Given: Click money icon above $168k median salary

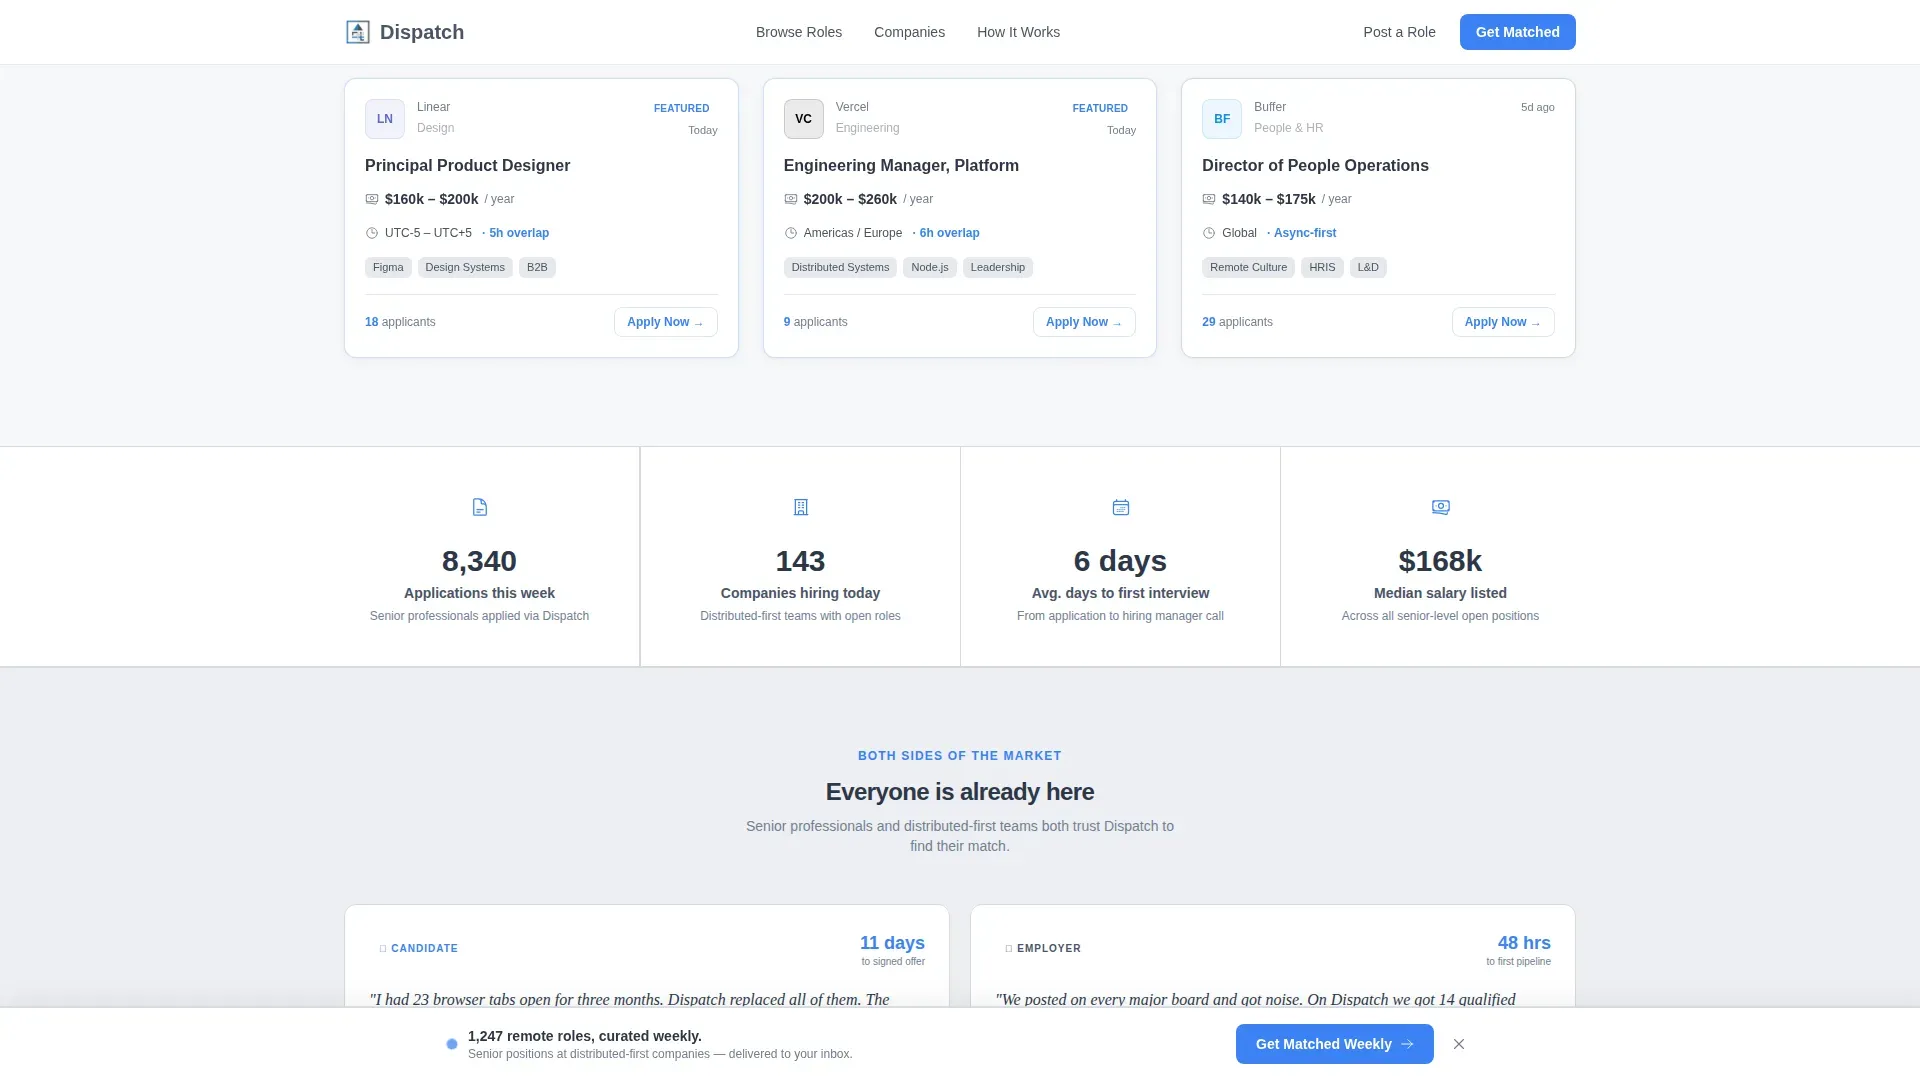Looking at the screenshot, I should pyautogui.click(x=1441, y=507).
